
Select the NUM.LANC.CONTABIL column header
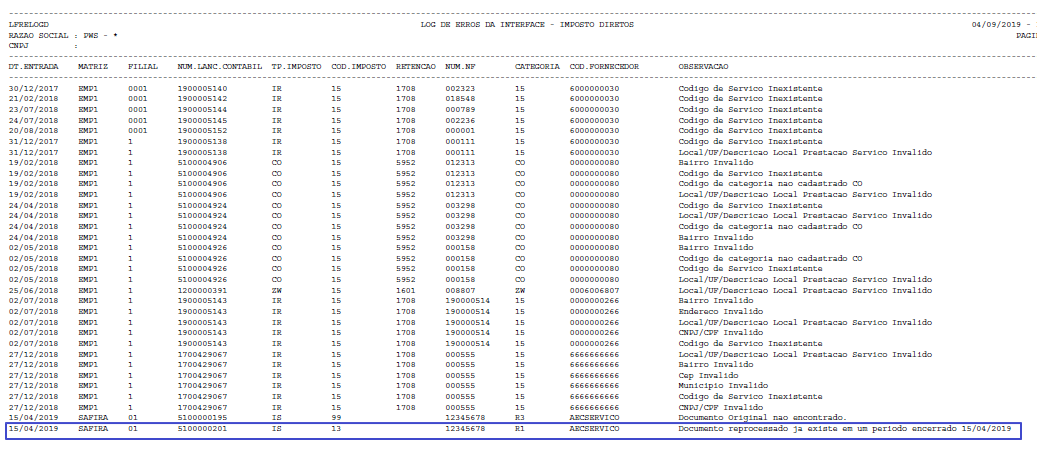[x=220, y=67]
